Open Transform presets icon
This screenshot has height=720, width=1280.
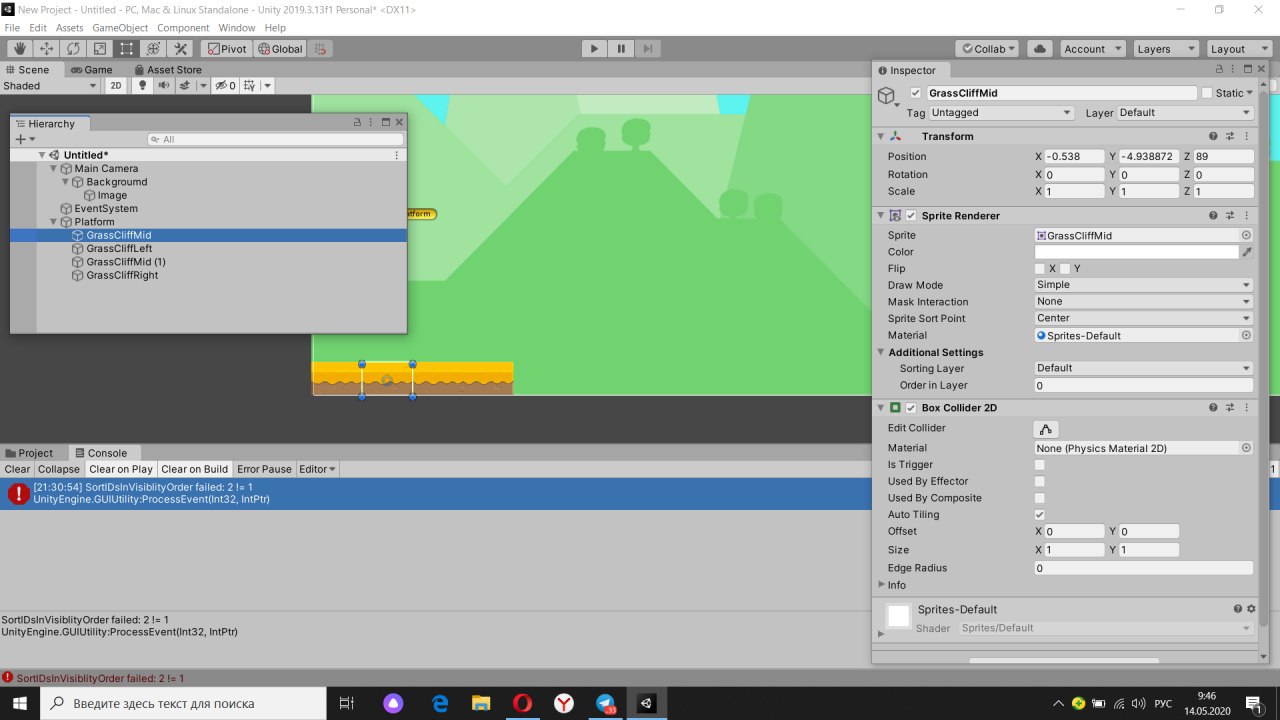(x=1230, y=136)
